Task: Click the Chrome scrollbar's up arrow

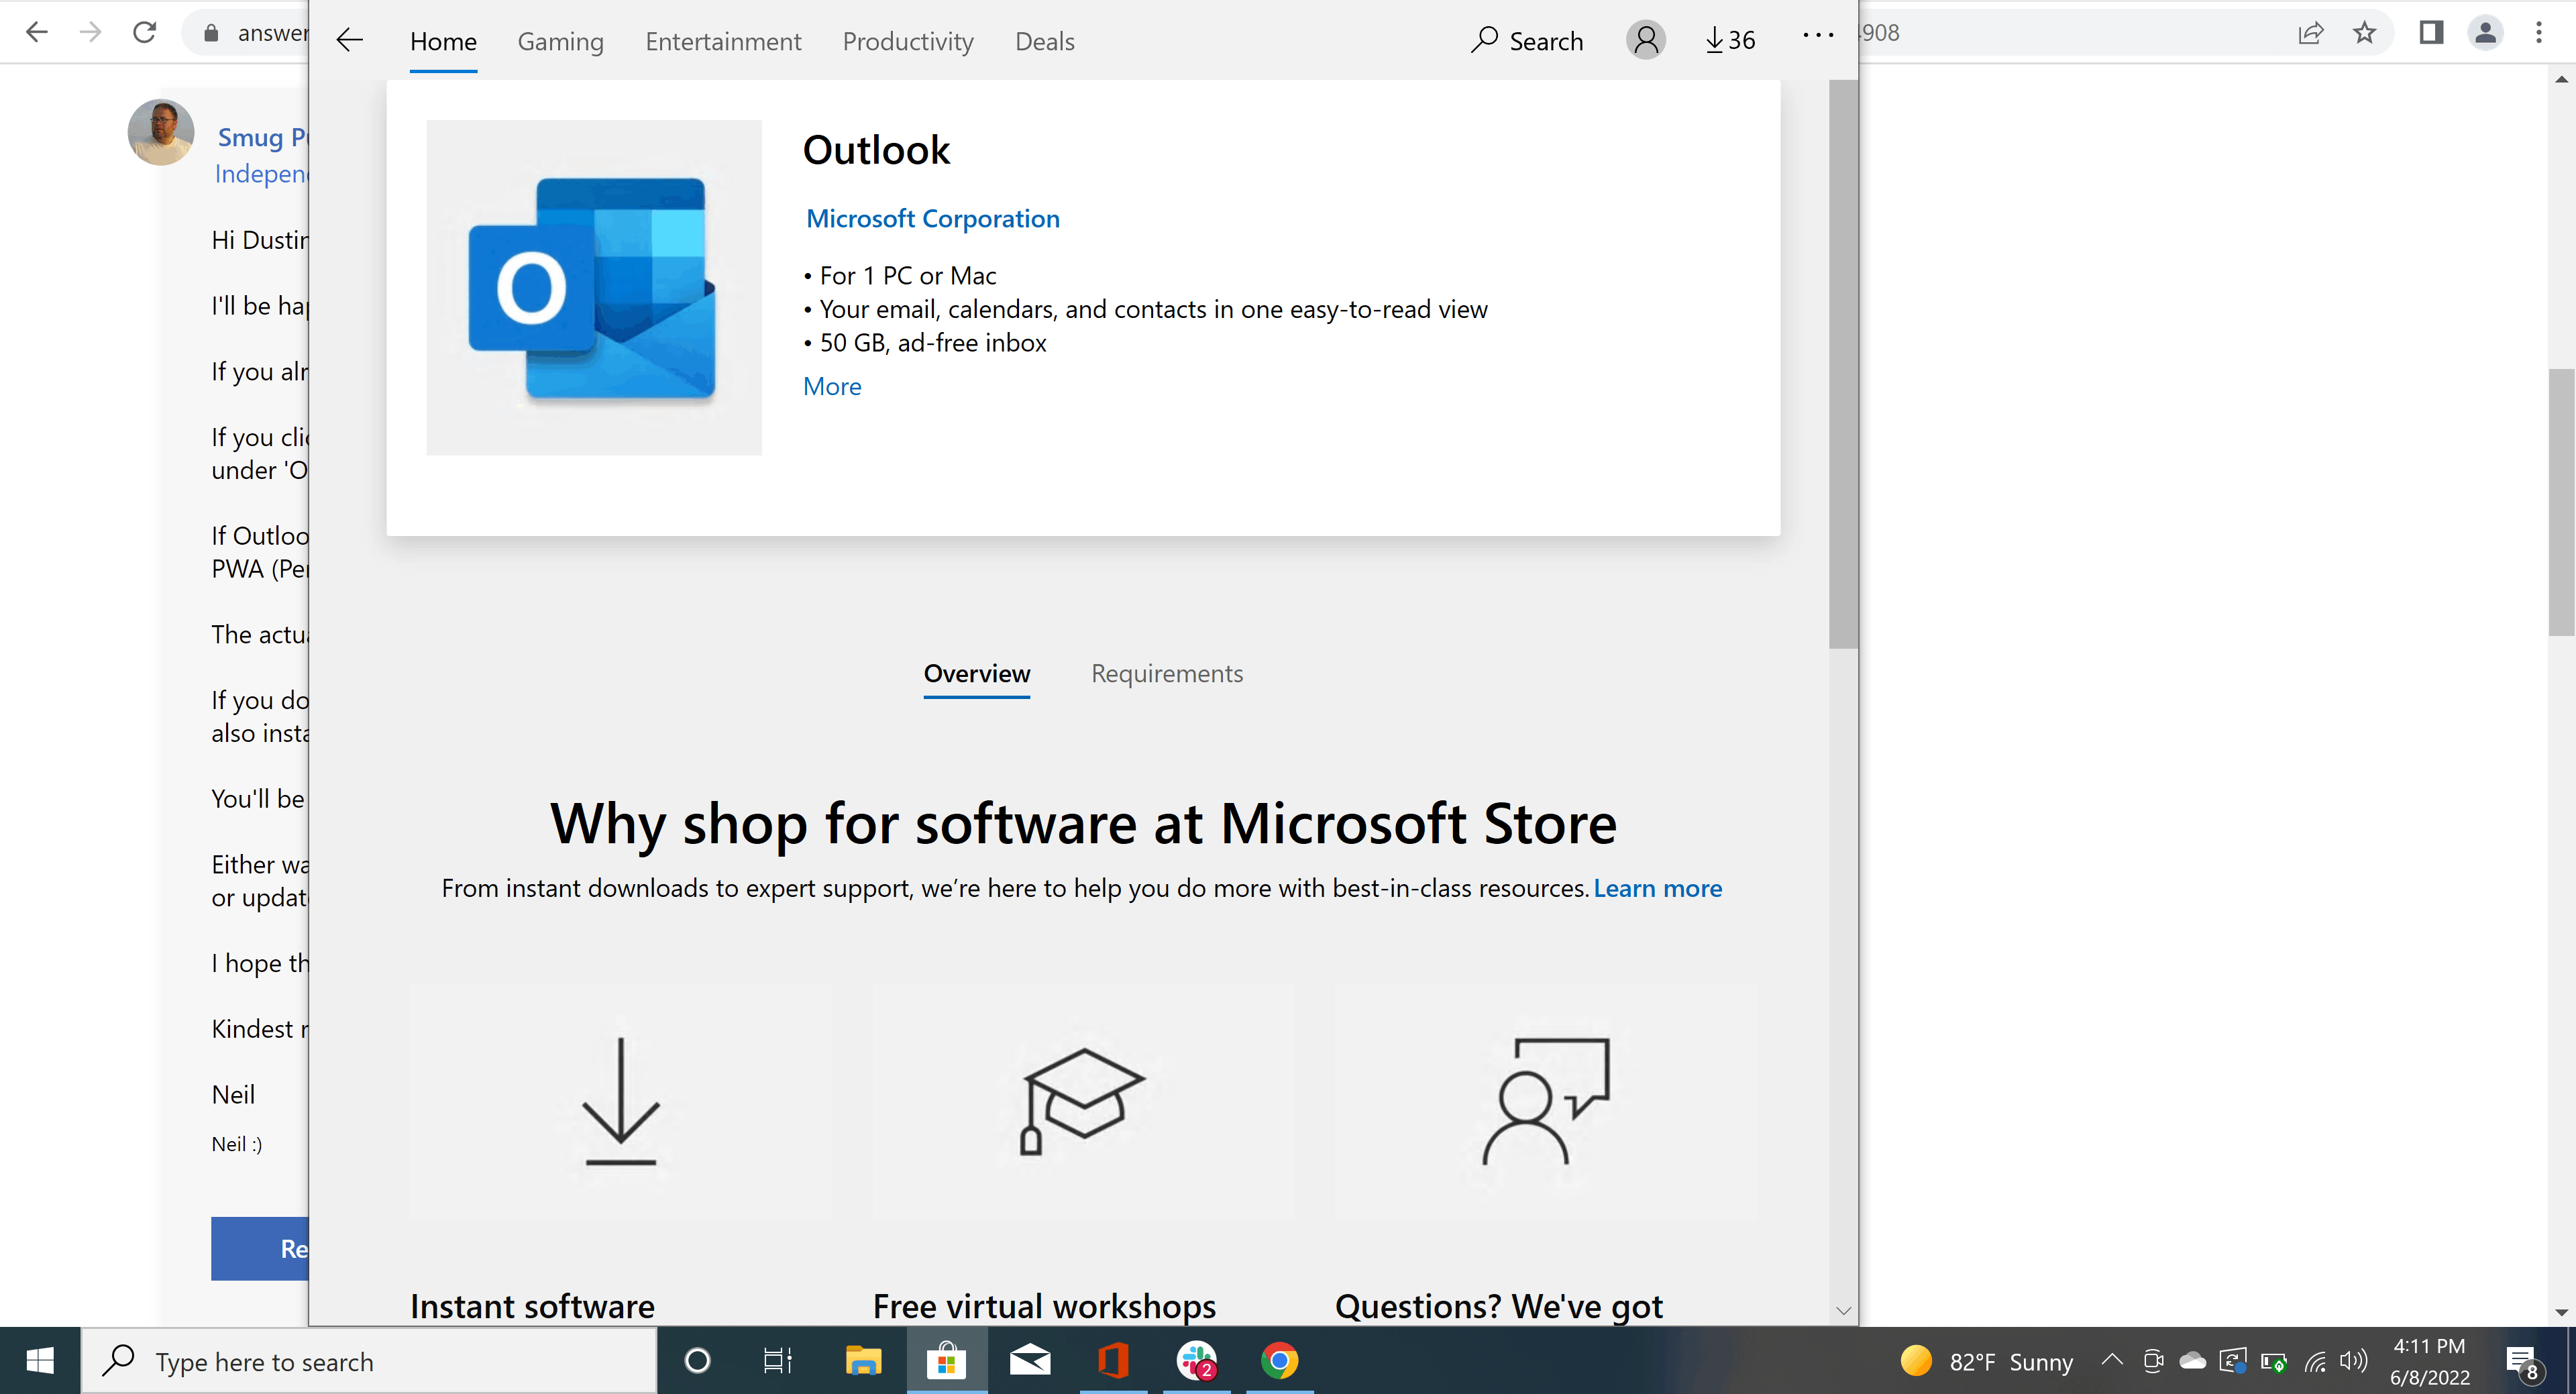Action: point(2561,79)
